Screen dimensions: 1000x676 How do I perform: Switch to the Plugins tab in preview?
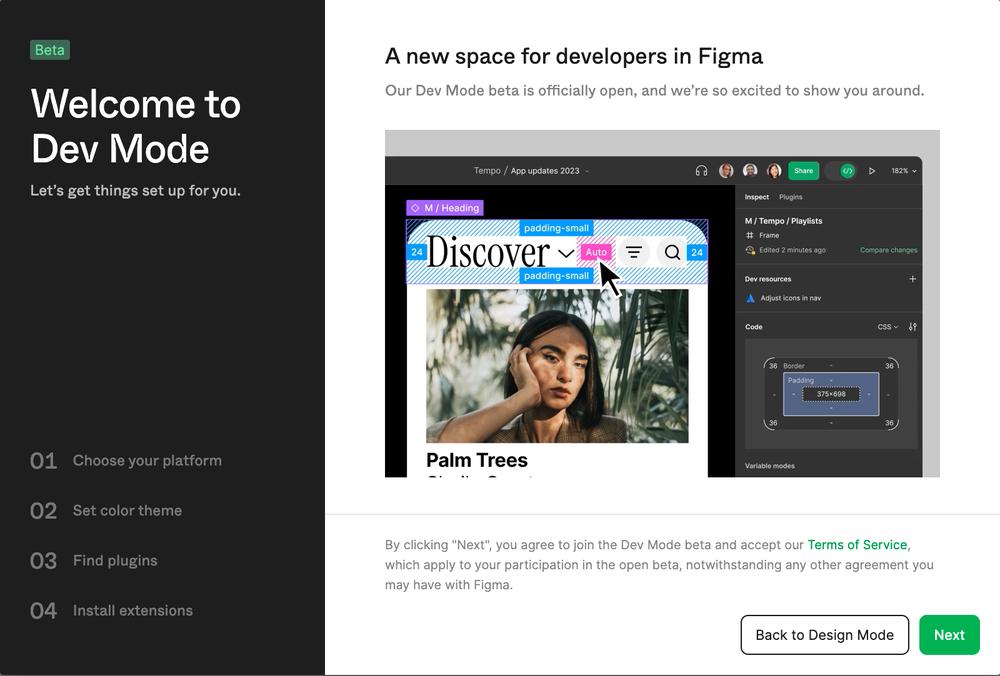[x=790, y=197]
